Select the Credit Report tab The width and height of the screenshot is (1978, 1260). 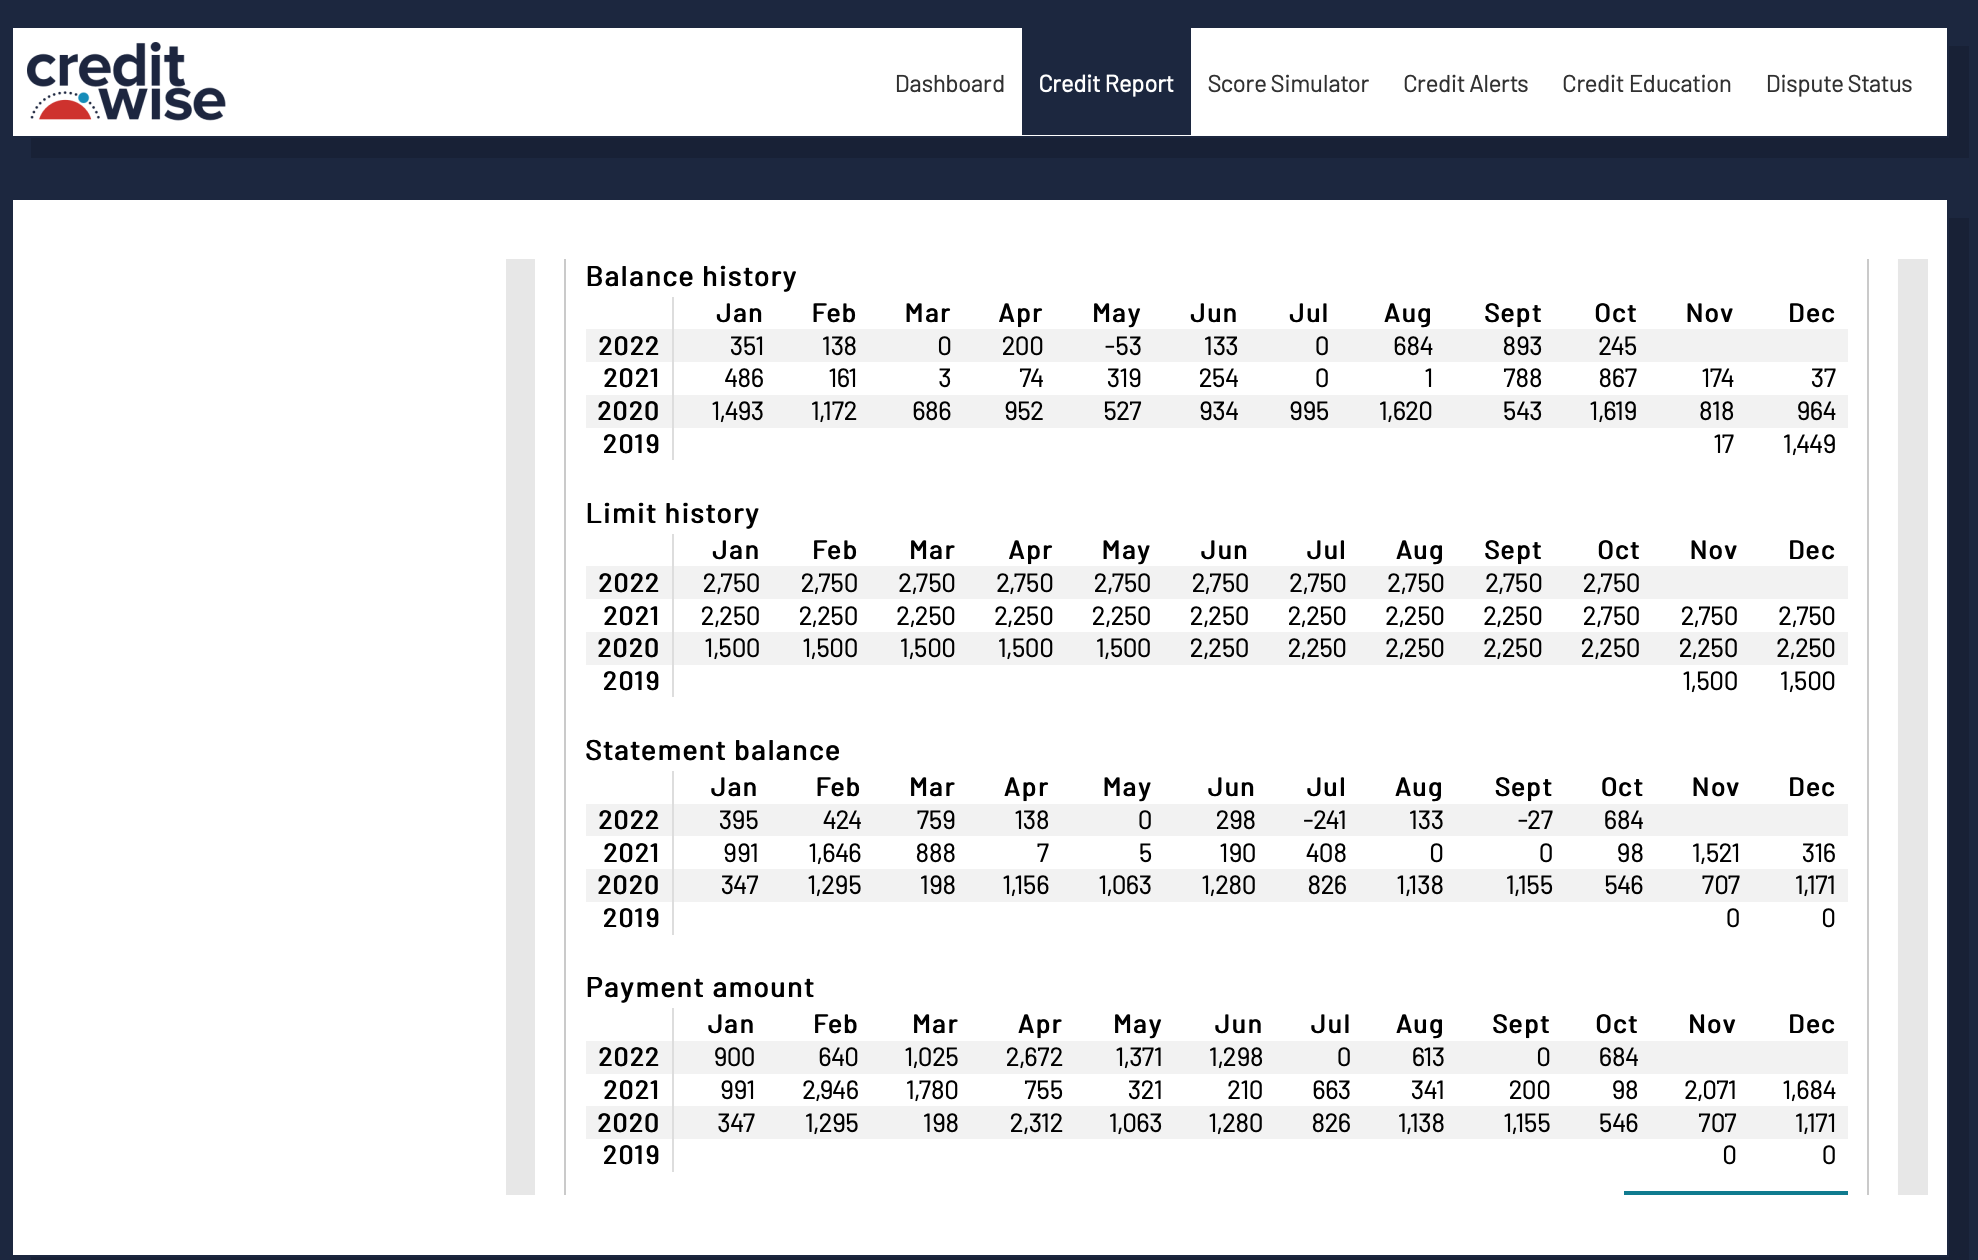click(1106, 84)
